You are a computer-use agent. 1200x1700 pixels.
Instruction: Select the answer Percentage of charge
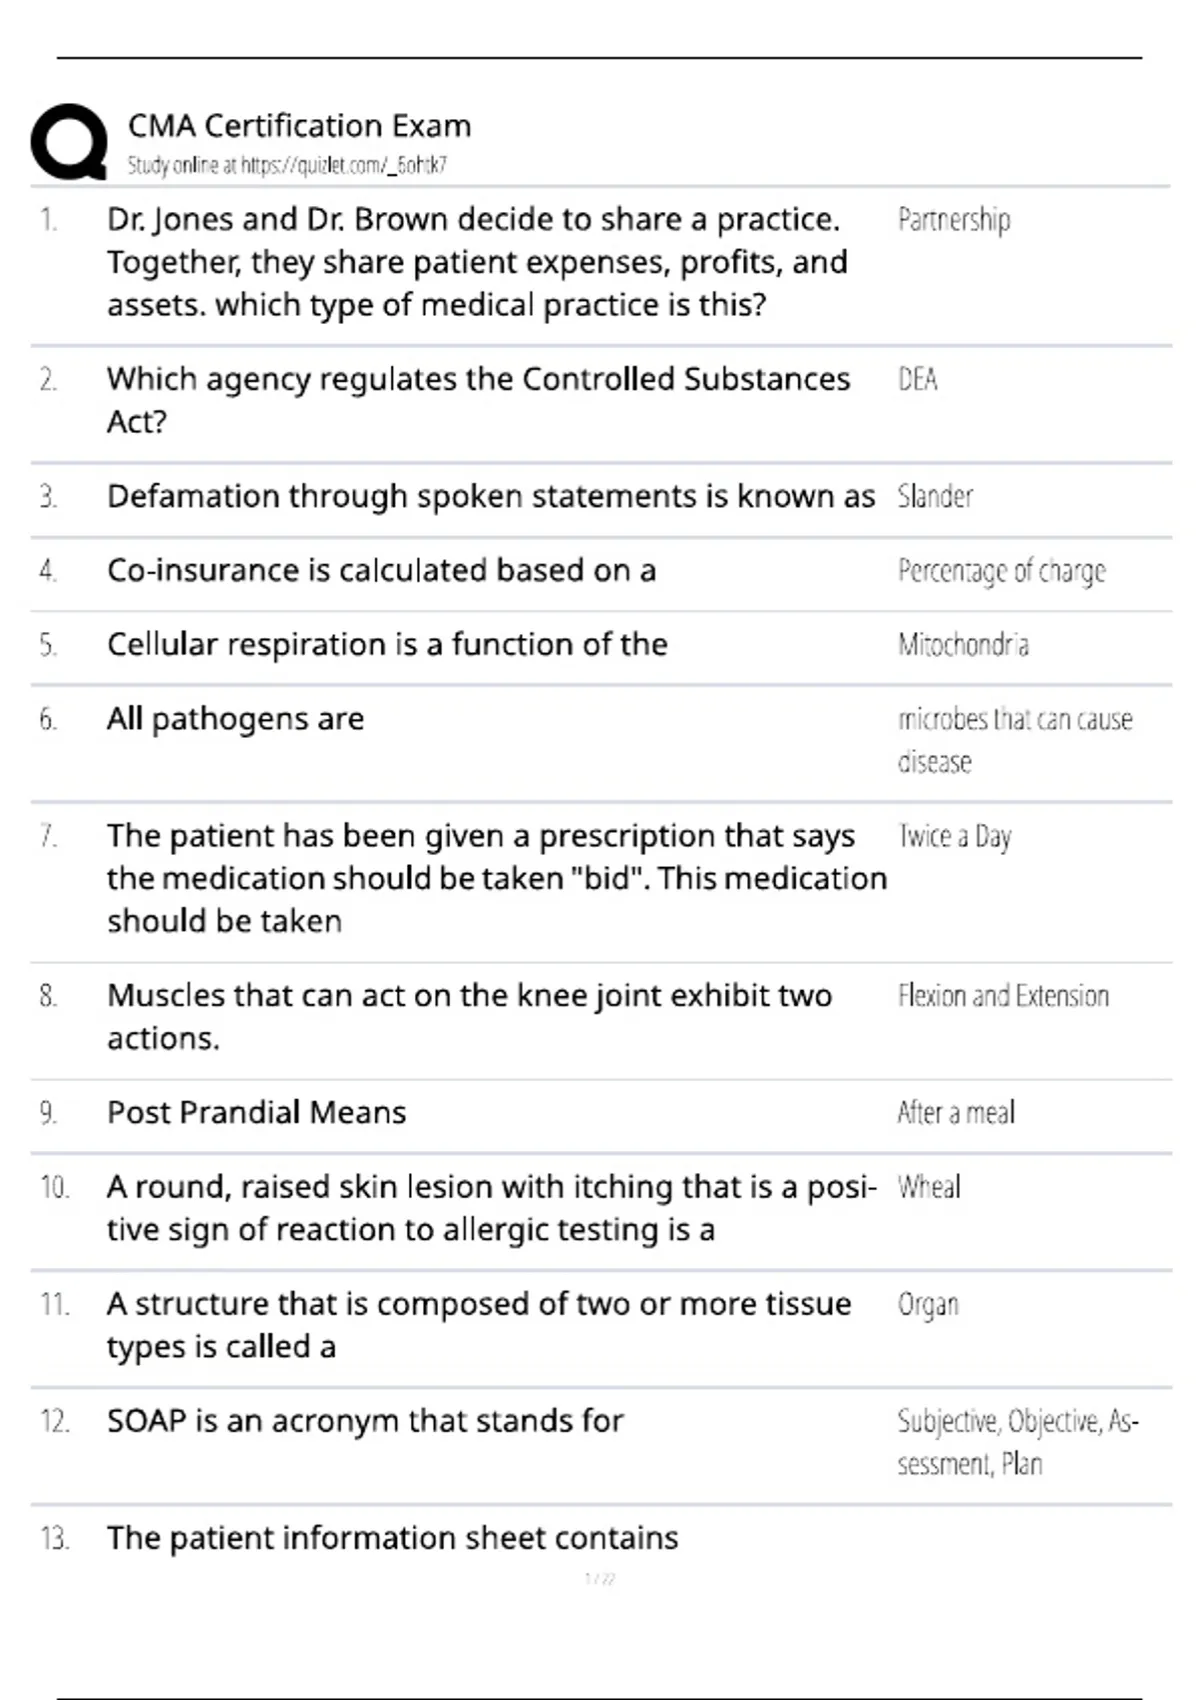tap(1002, 571)
